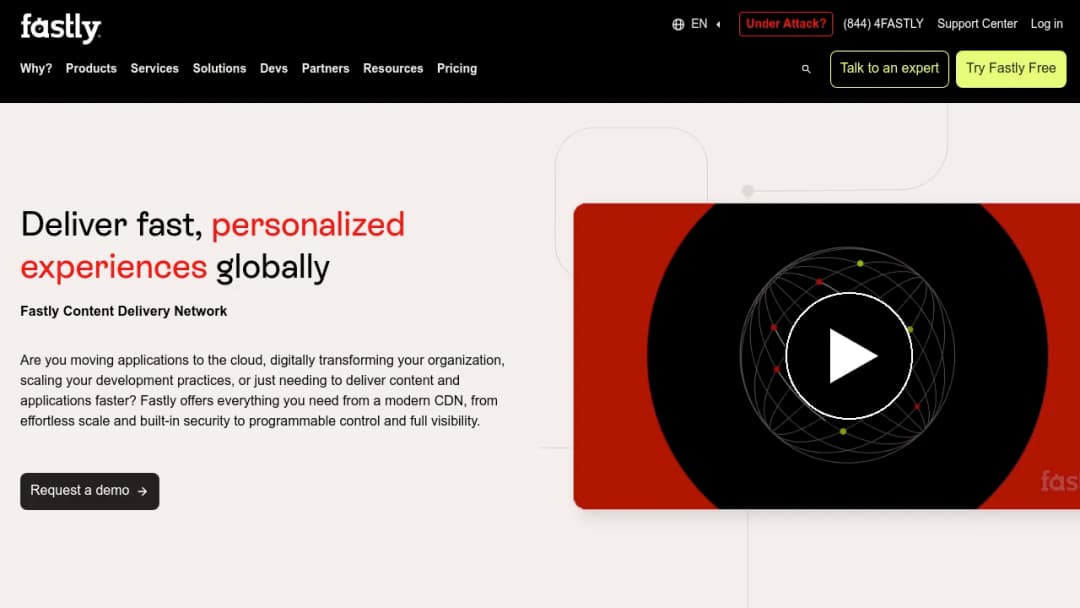Click the Fastly logo

61,28
